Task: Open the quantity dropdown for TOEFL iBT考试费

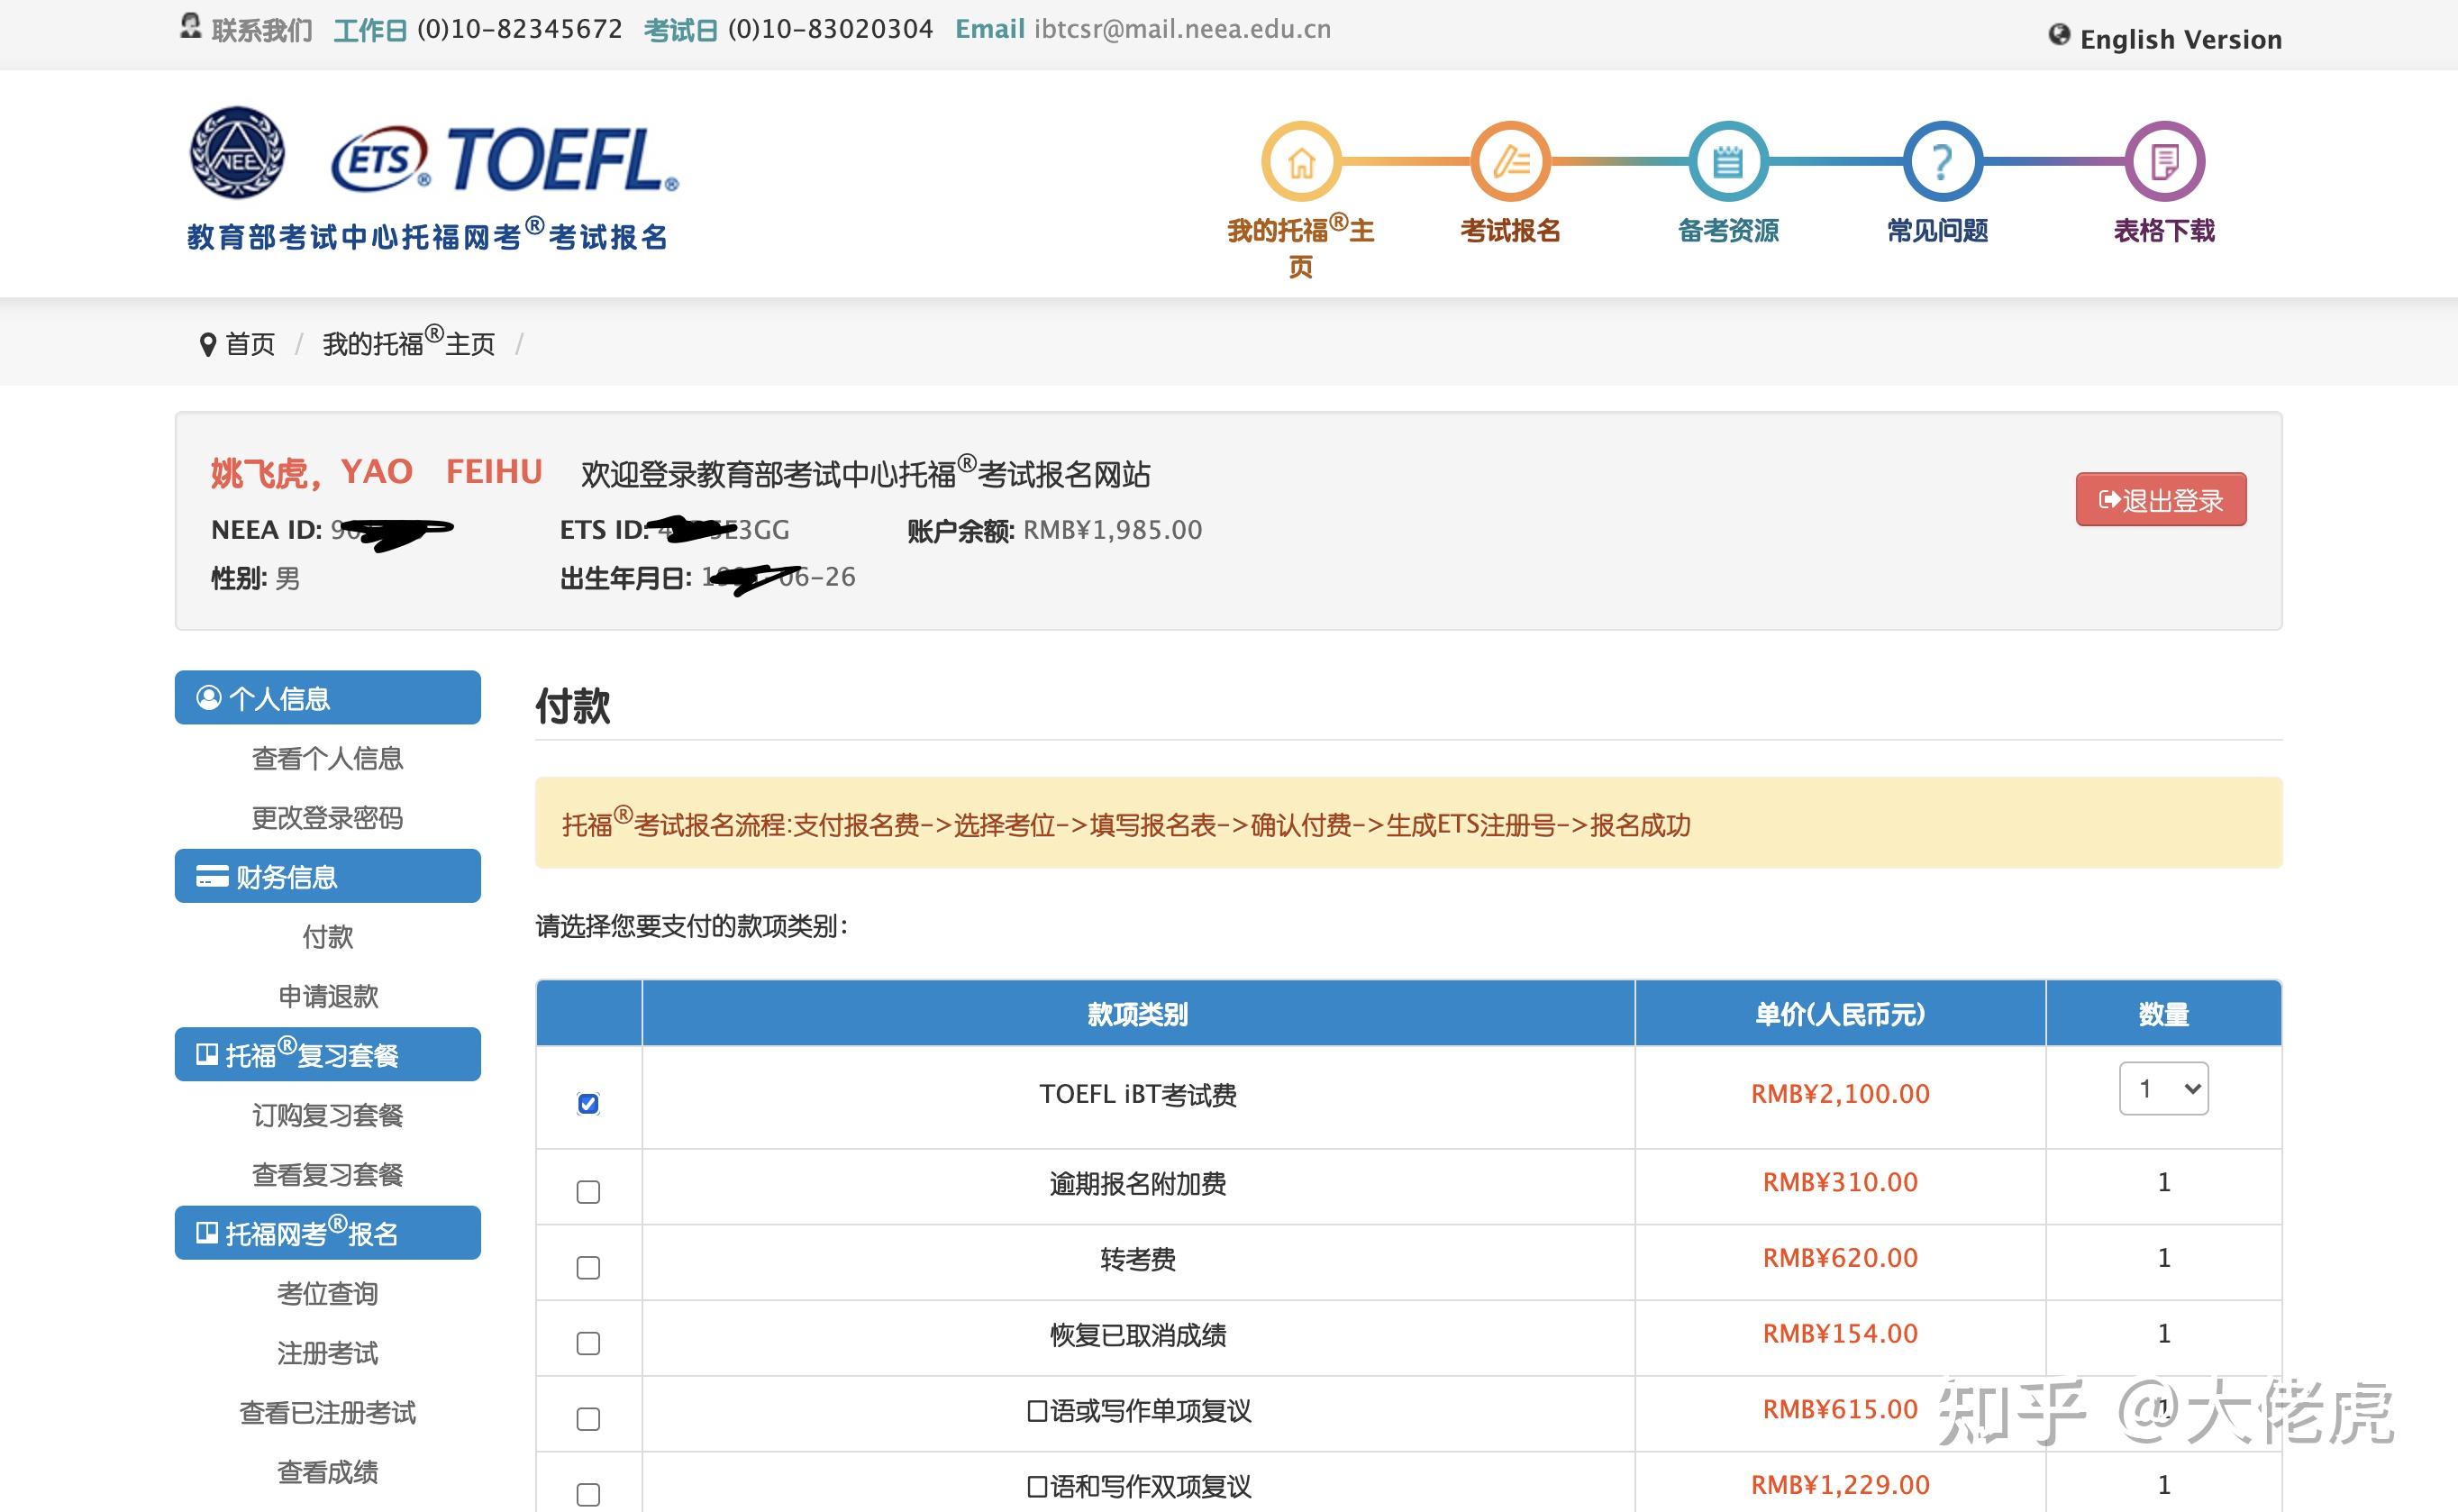Action: (2163, 1088)
